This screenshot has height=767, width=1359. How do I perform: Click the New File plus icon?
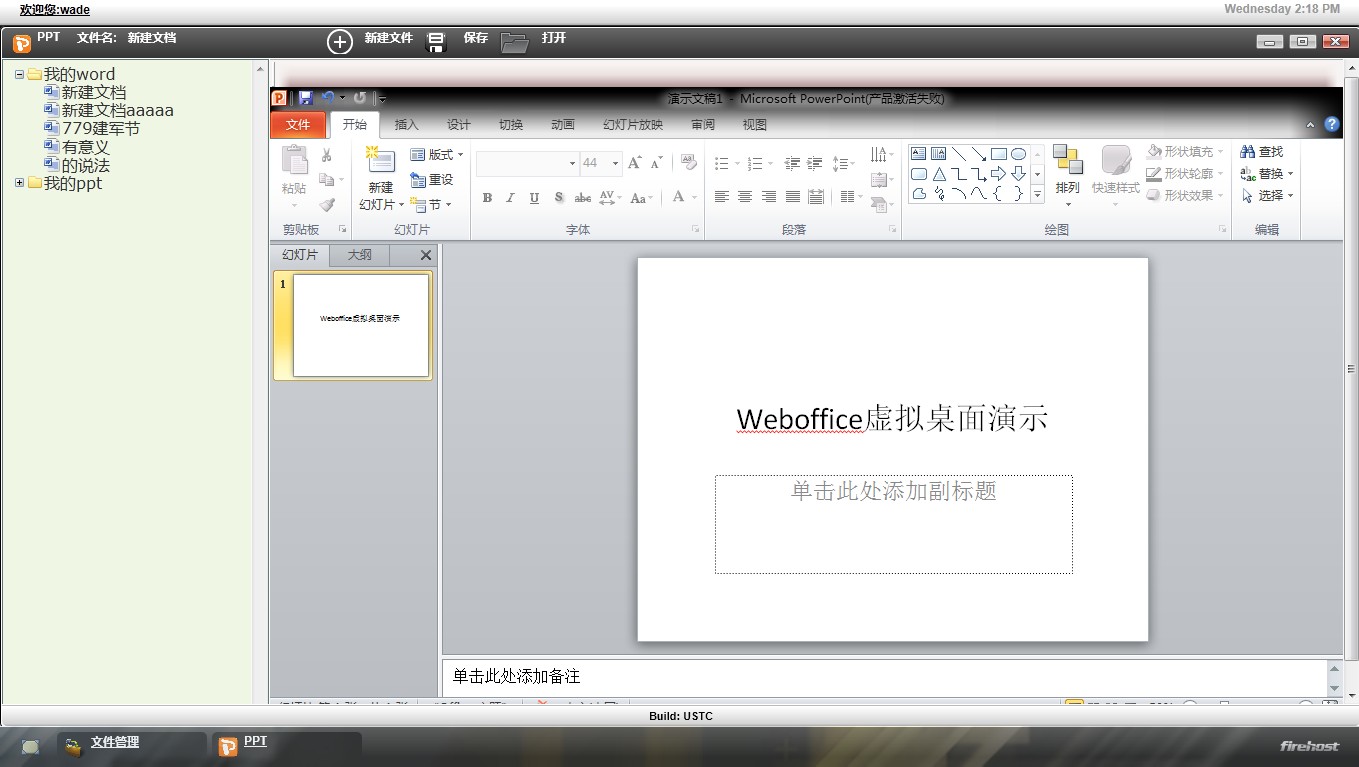[340, 42]
